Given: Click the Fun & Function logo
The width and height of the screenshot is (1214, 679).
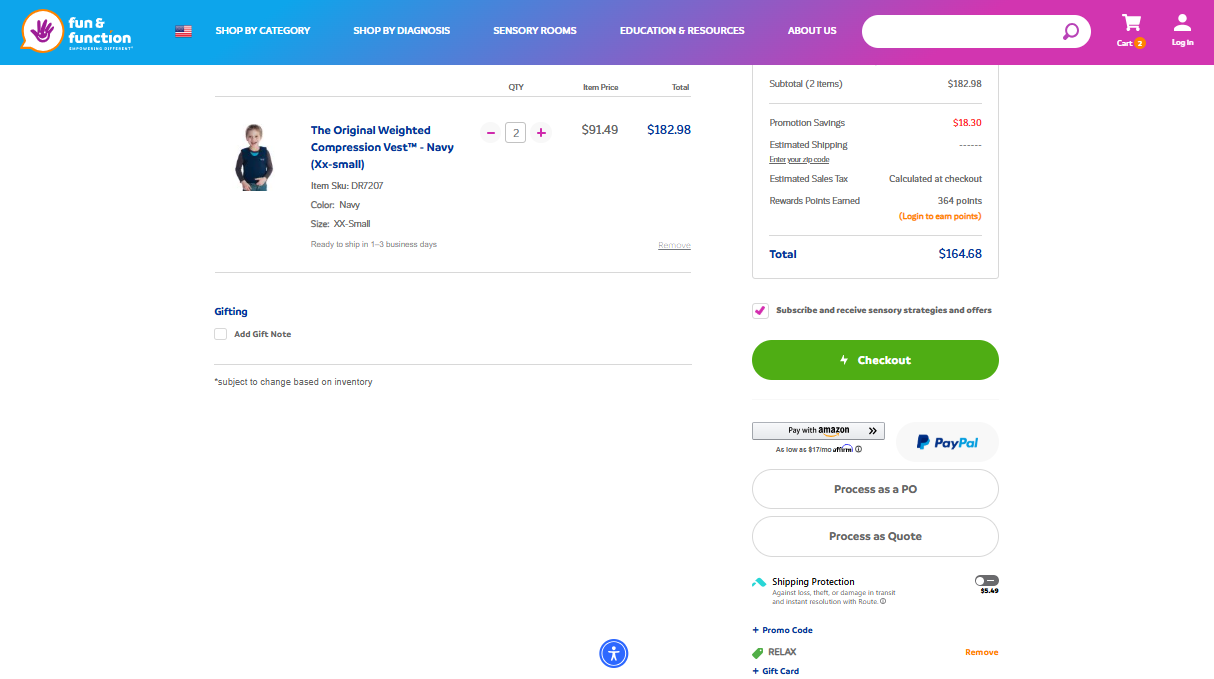Looking at the screenshot, I should tap(76, 31).
